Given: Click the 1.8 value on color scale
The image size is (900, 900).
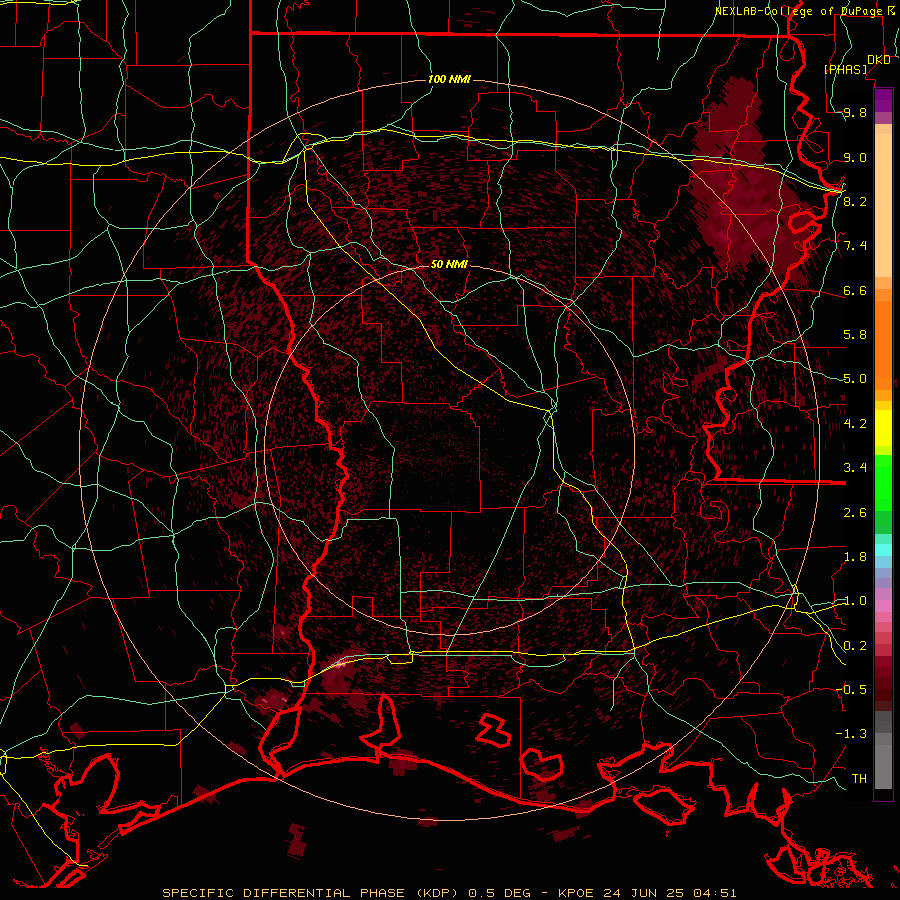Looking at the screenshot, I should tap(855, 557).
